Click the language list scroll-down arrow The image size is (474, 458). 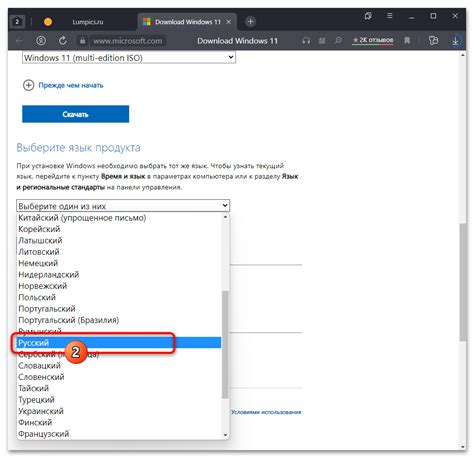pos(225,435)
